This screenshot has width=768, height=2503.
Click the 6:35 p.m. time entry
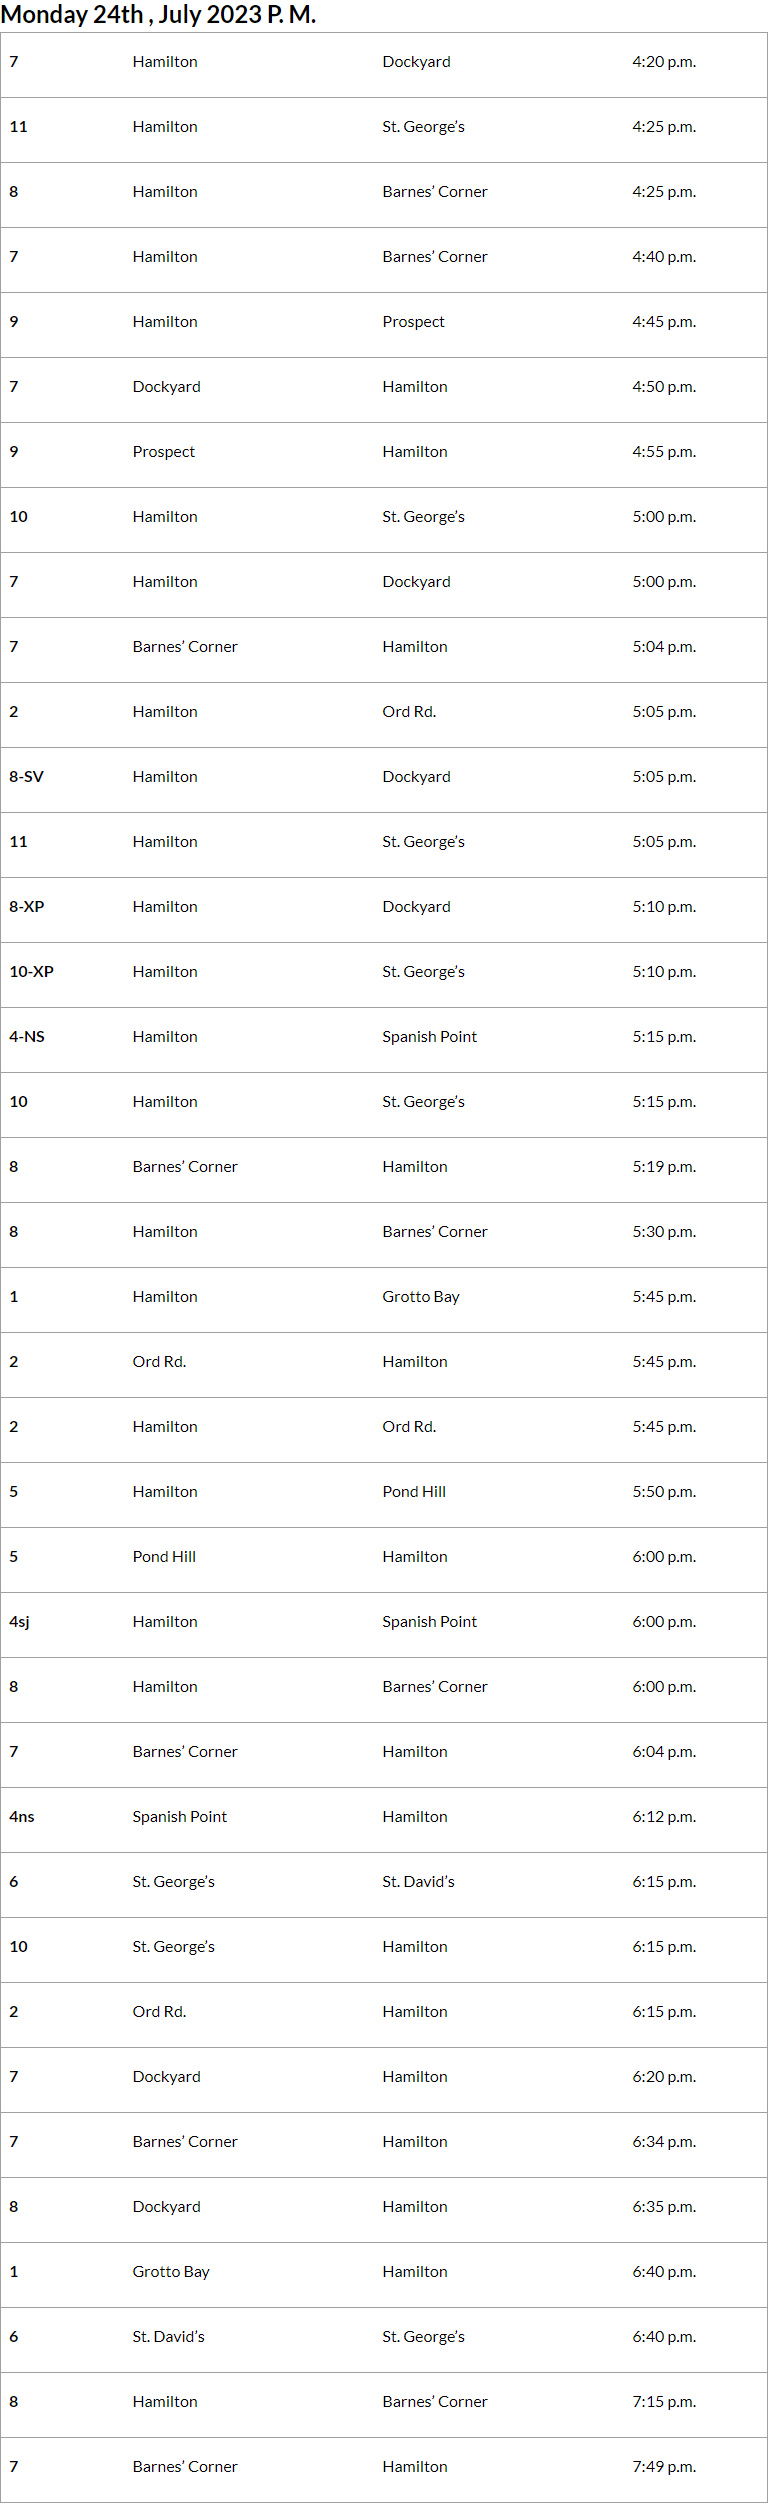664,2207
